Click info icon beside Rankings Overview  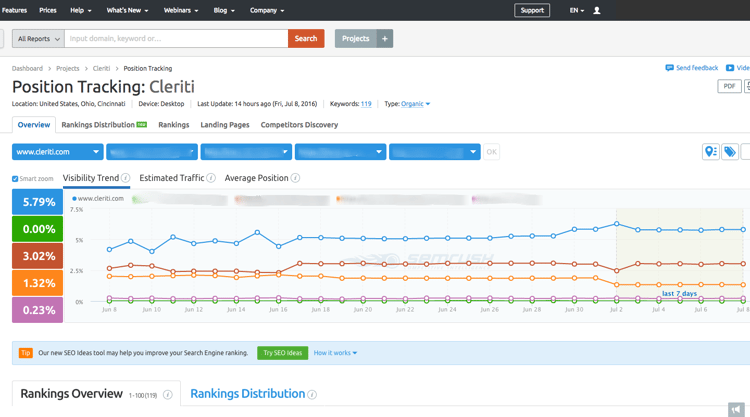click(167, 395)
